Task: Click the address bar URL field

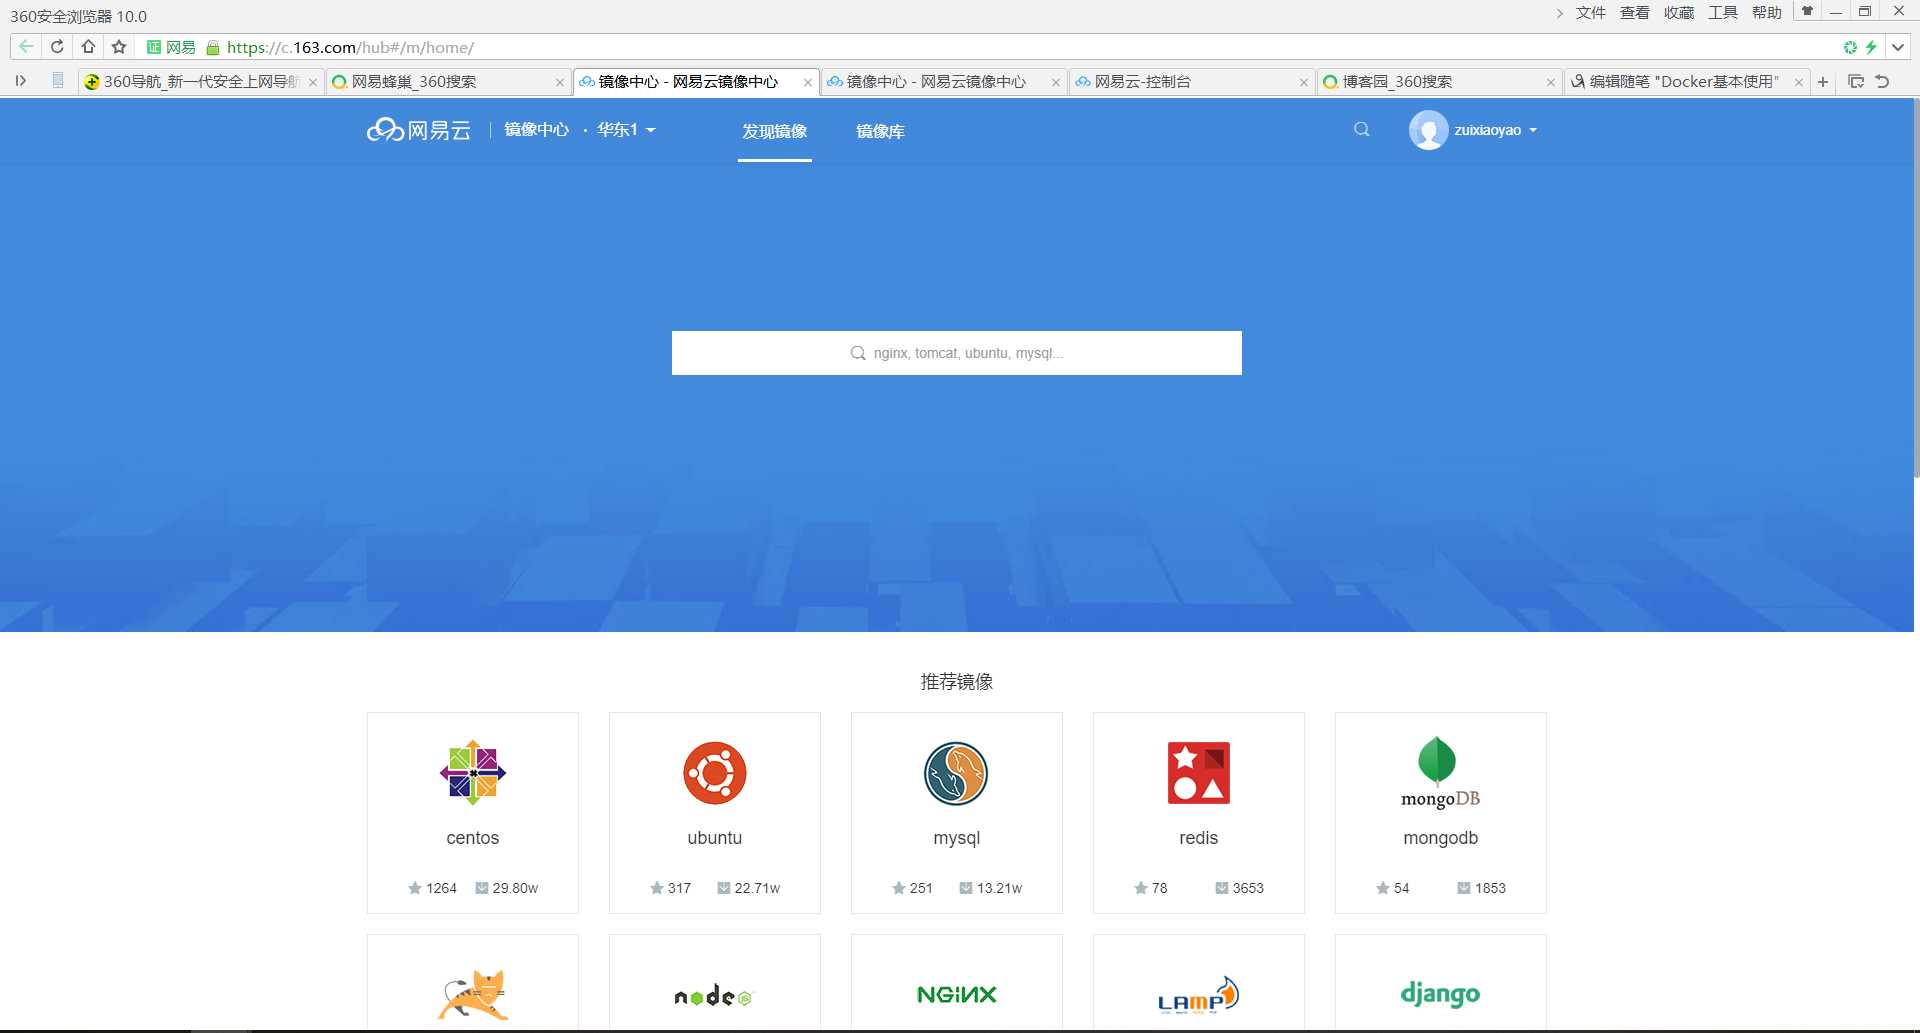Action: click(x=350, y=47)
